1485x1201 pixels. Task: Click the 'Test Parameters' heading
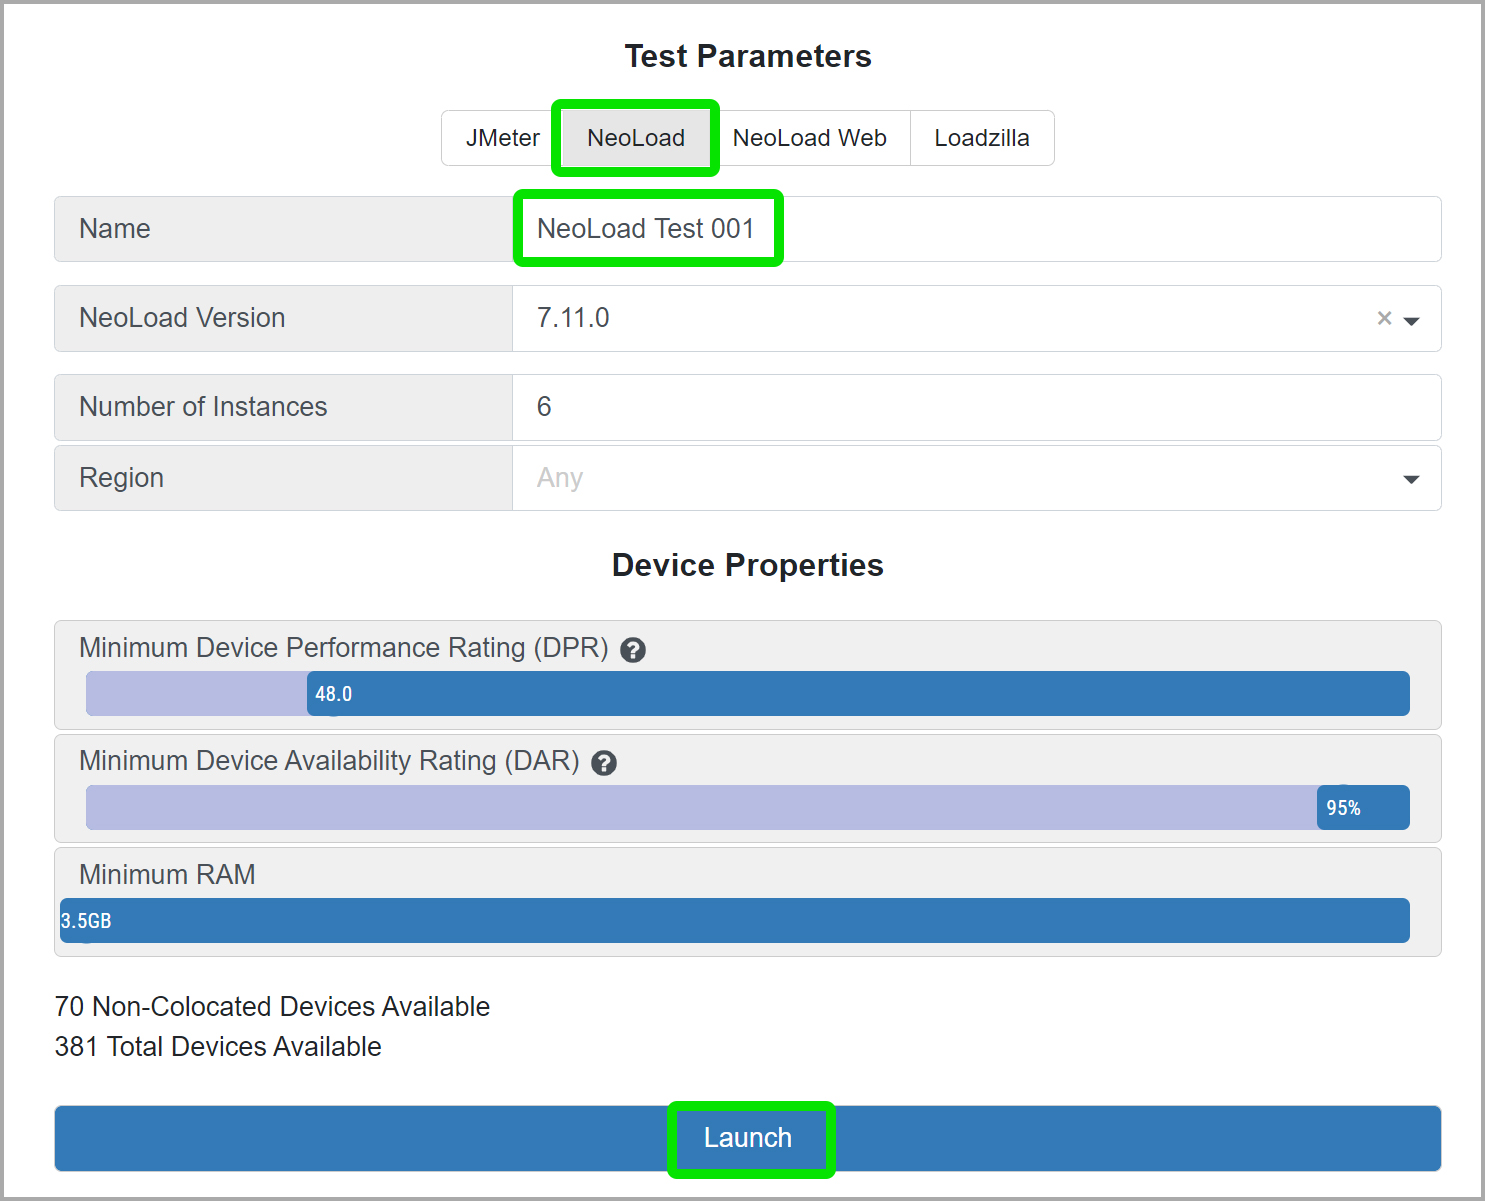(748, 56)
